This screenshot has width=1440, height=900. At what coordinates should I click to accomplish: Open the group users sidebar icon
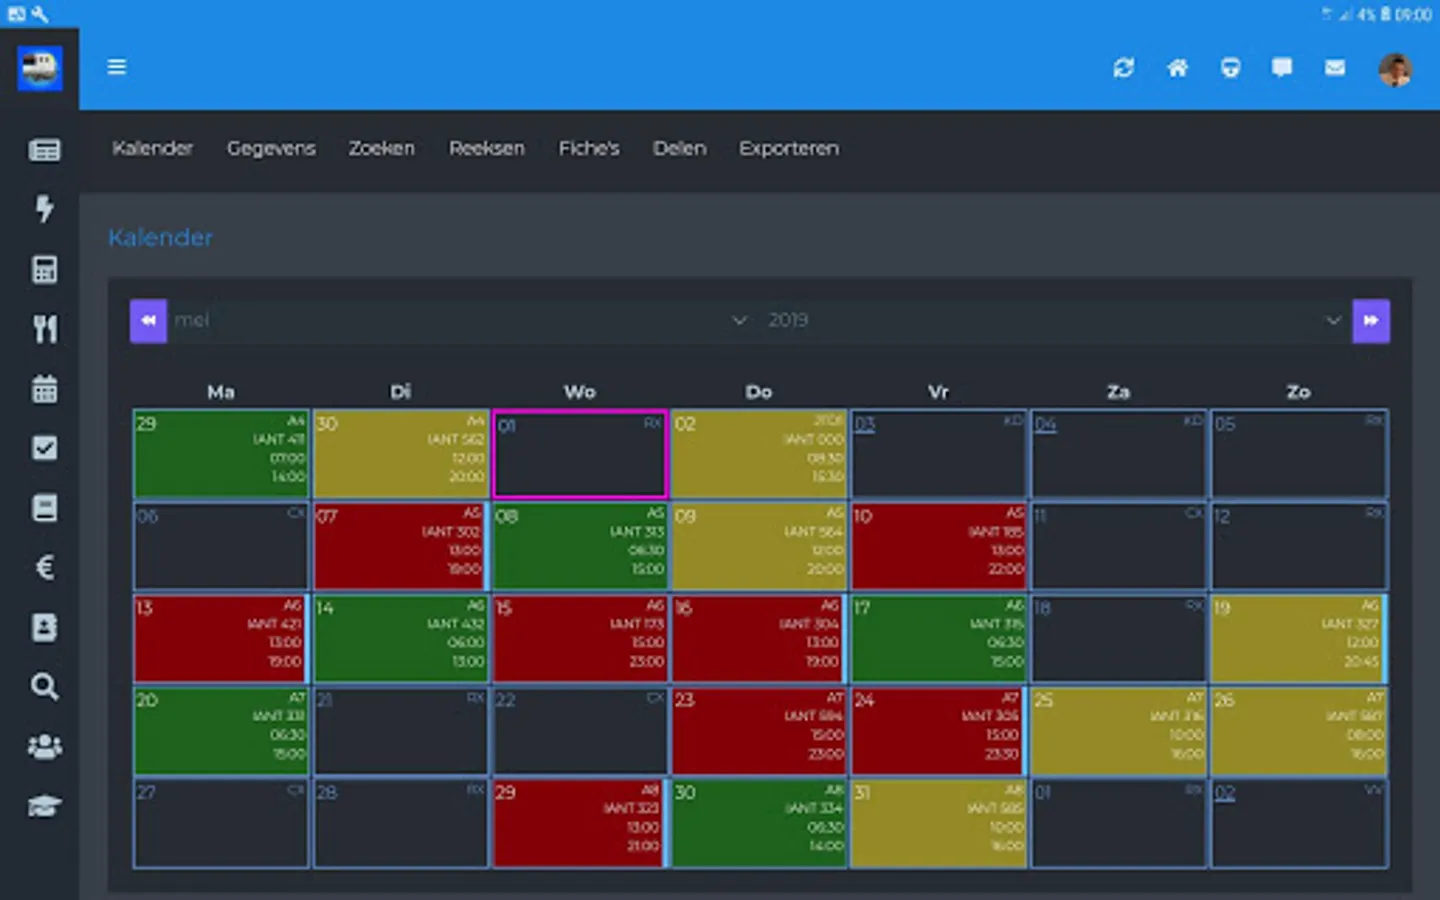tap(44, 747)
